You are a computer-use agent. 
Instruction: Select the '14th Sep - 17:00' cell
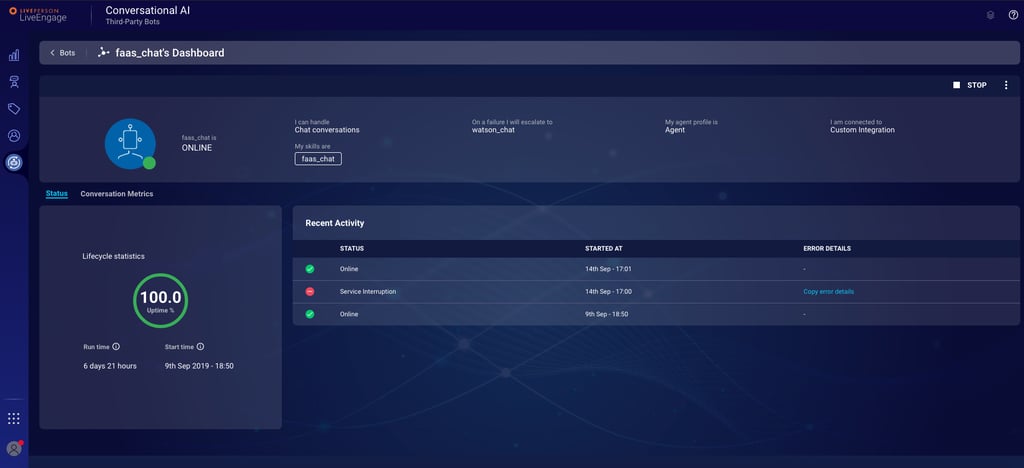coord(608,292)
